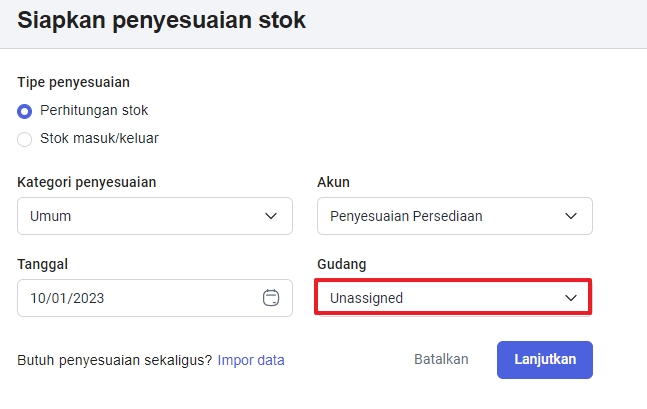Select the Perhitungan stok radio button

25,110
